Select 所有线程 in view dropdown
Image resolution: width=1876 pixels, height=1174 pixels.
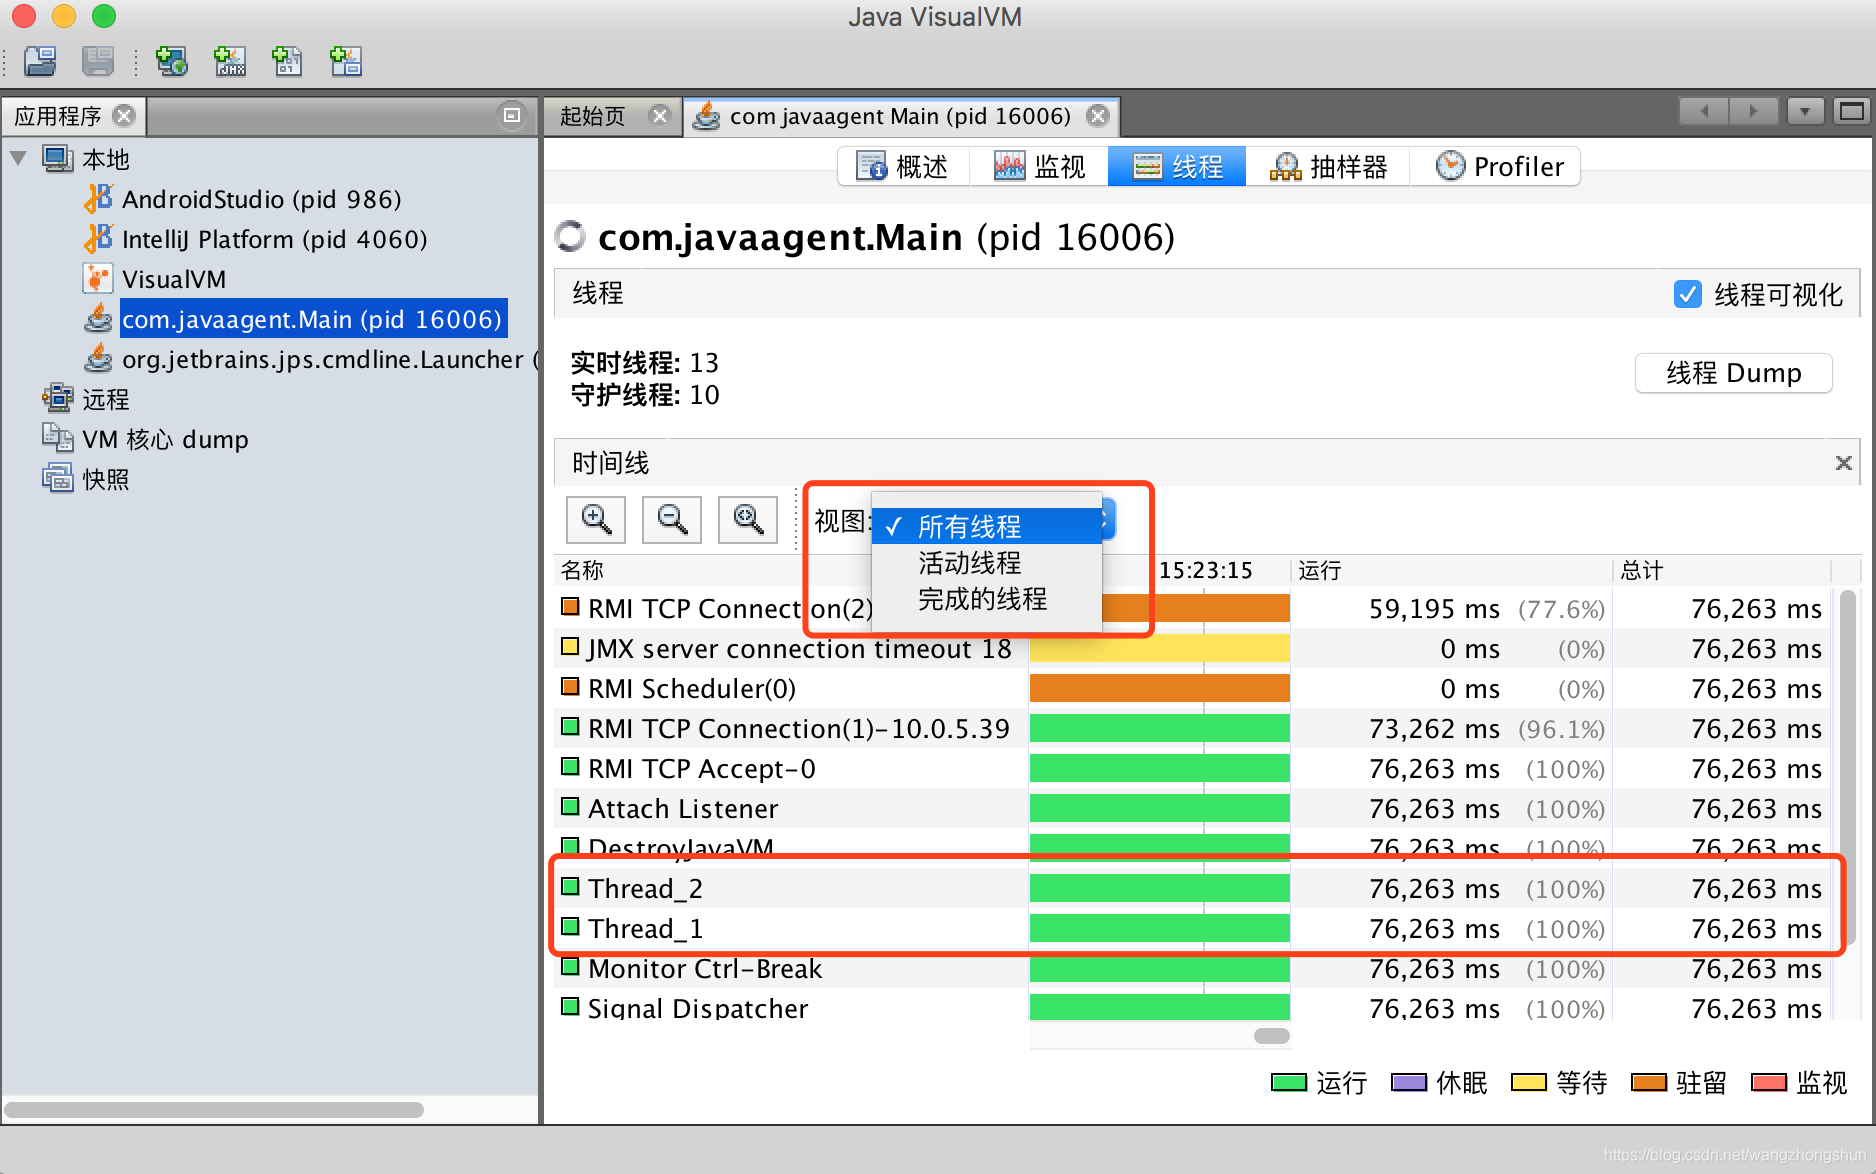point(987,526)
